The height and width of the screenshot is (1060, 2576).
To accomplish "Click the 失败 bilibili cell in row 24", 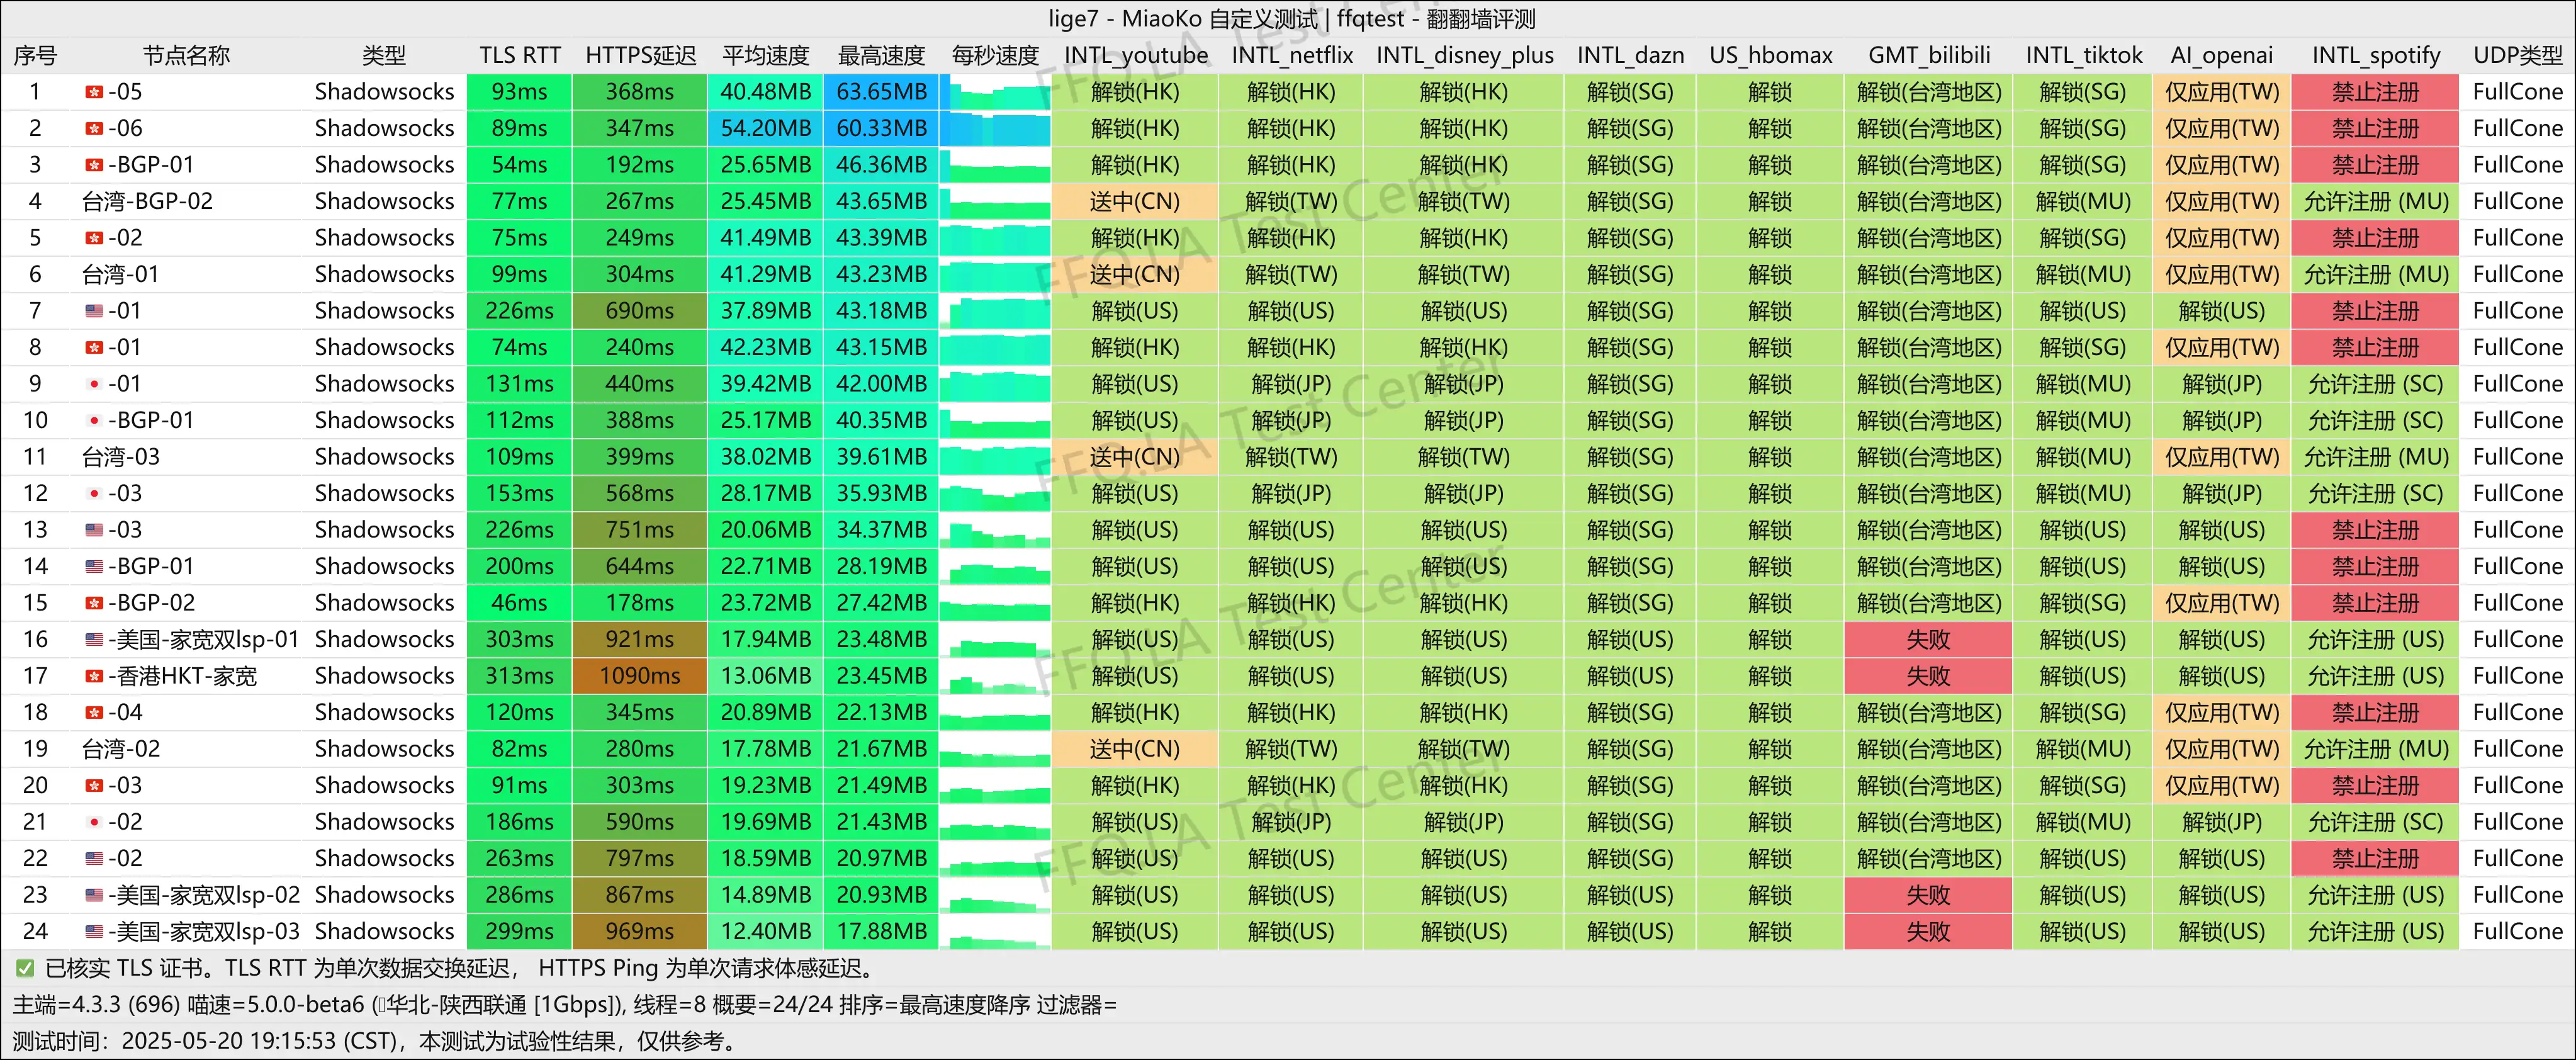I will [x=1928, y=931].
